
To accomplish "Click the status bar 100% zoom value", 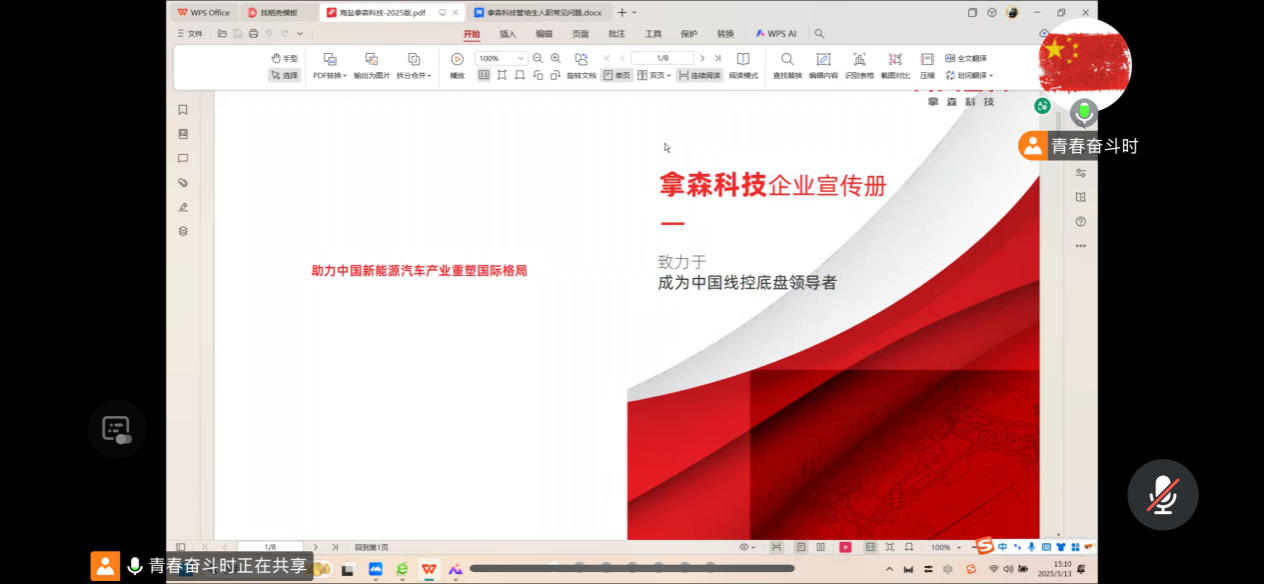I will [941, 548].
